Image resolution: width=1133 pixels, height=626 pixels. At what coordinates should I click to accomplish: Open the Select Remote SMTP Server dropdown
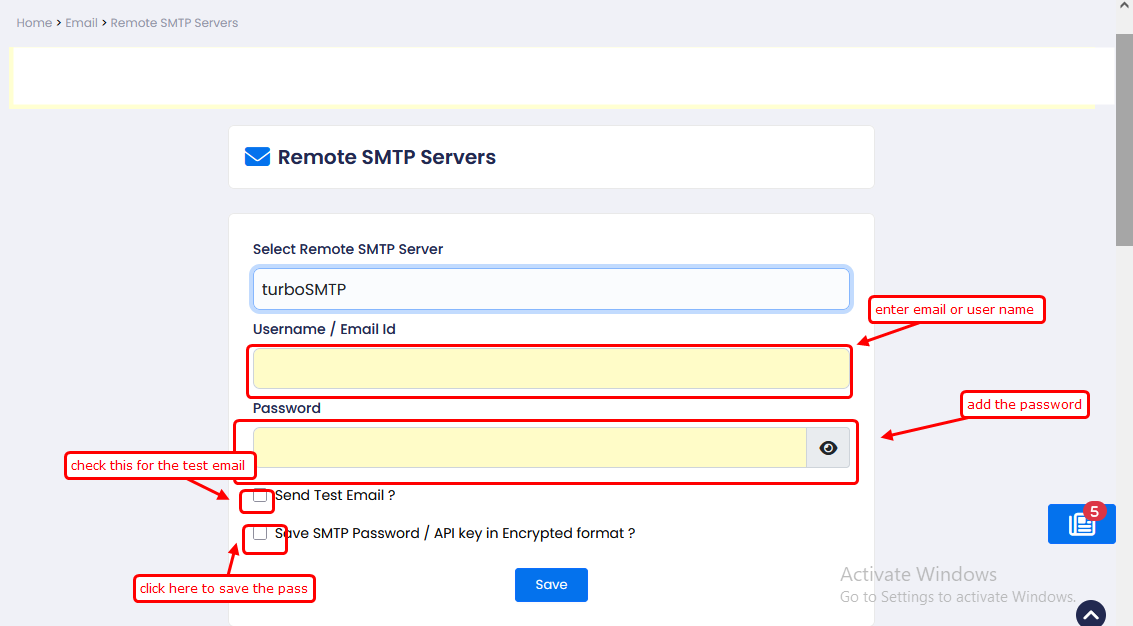[x=551, y=289]
